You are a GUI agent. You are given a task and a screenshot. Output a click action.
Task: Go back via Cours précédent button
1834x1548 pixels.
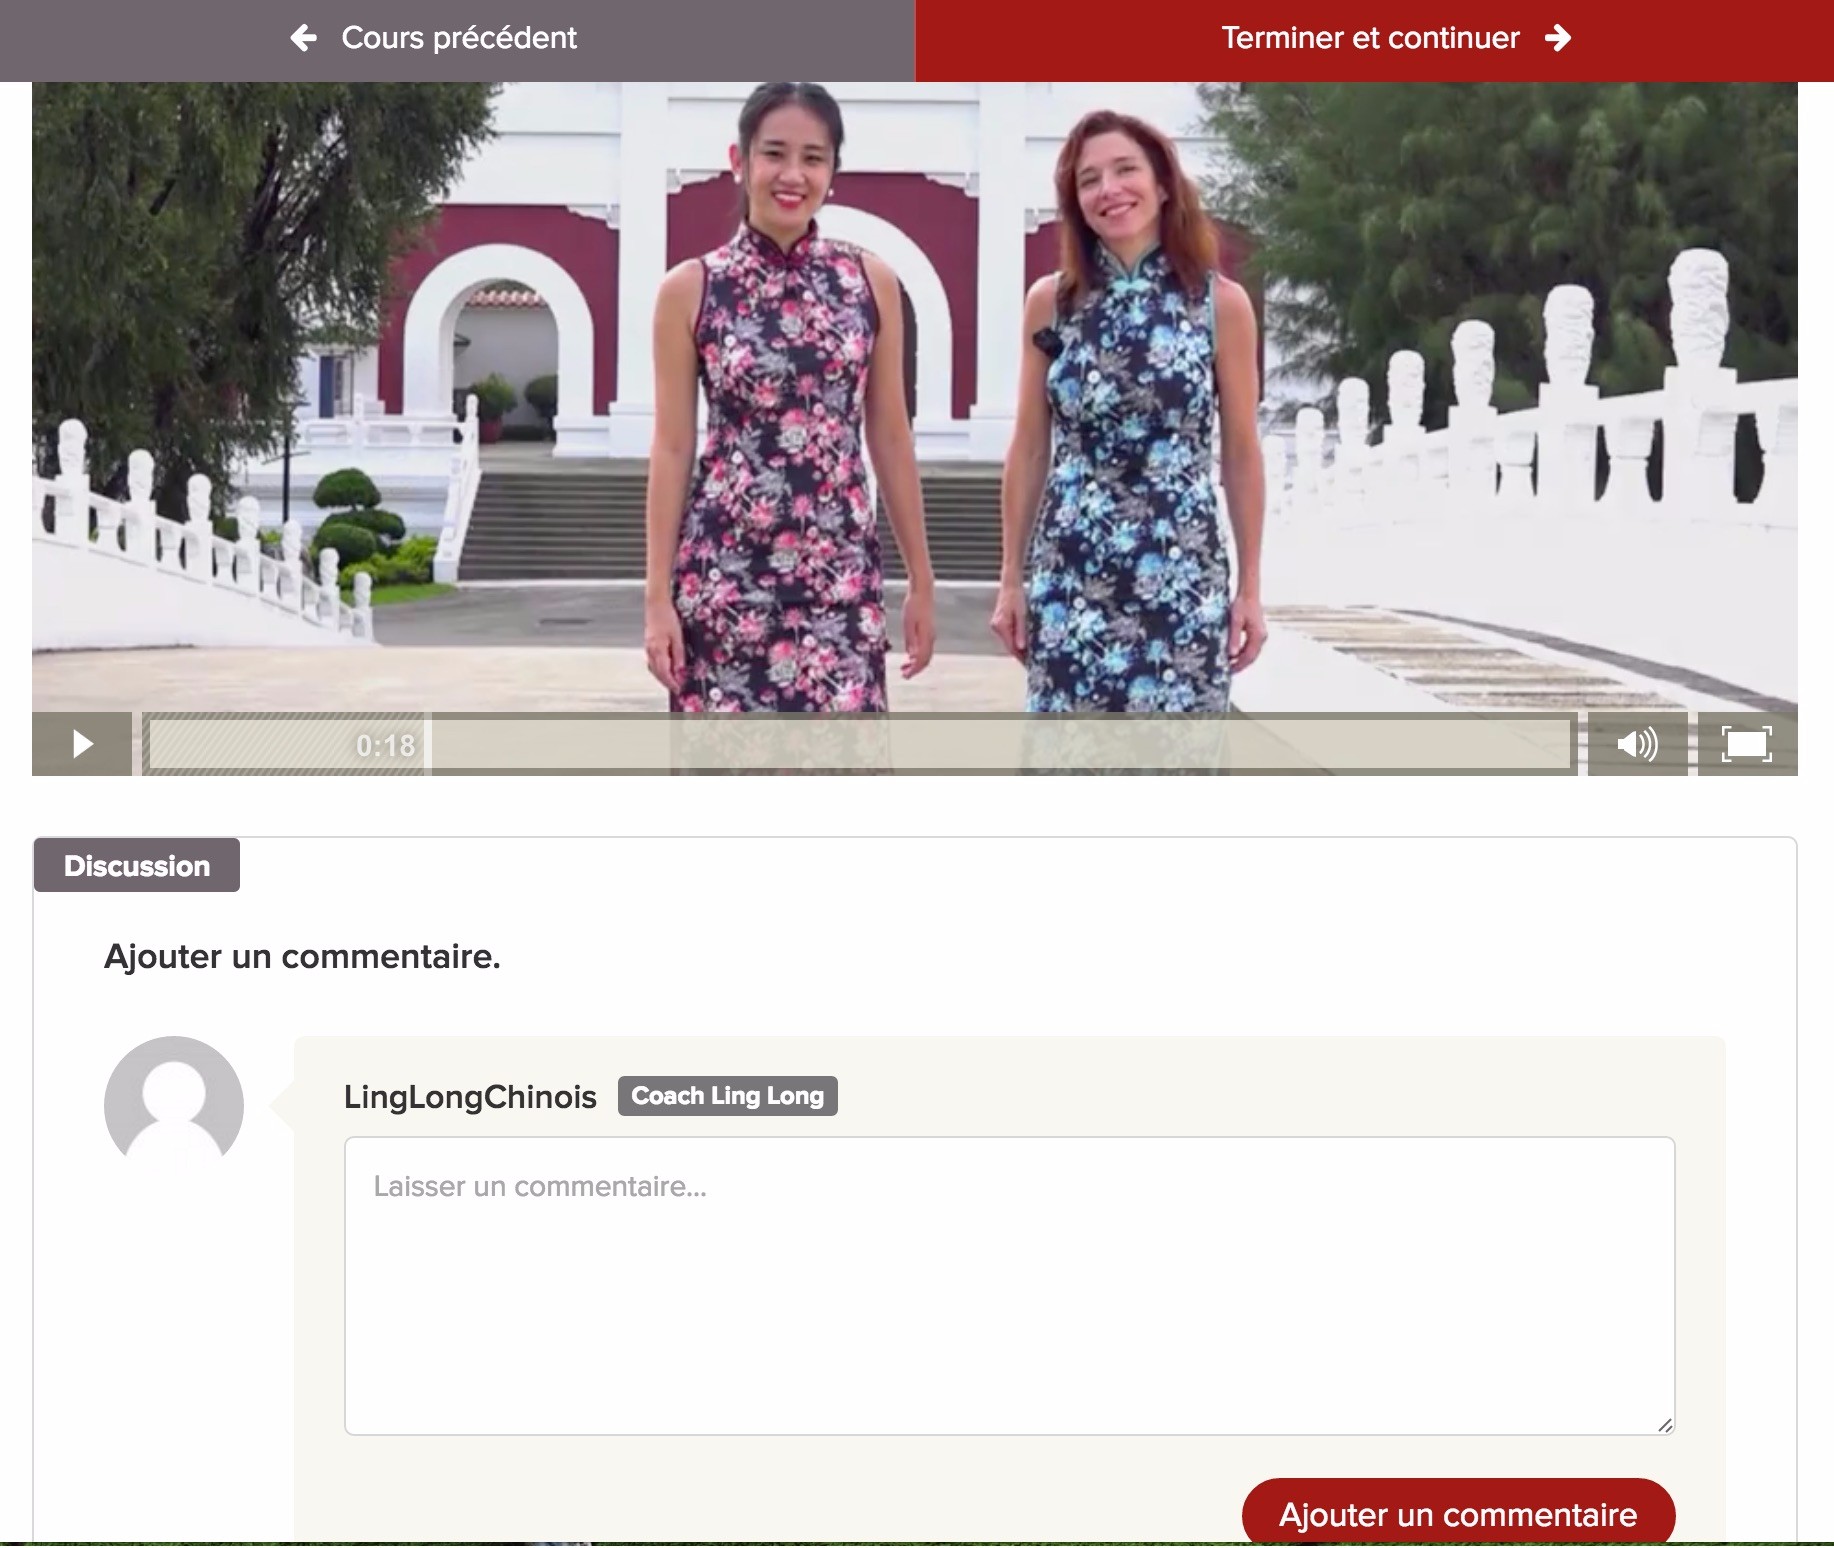point(457,40)
